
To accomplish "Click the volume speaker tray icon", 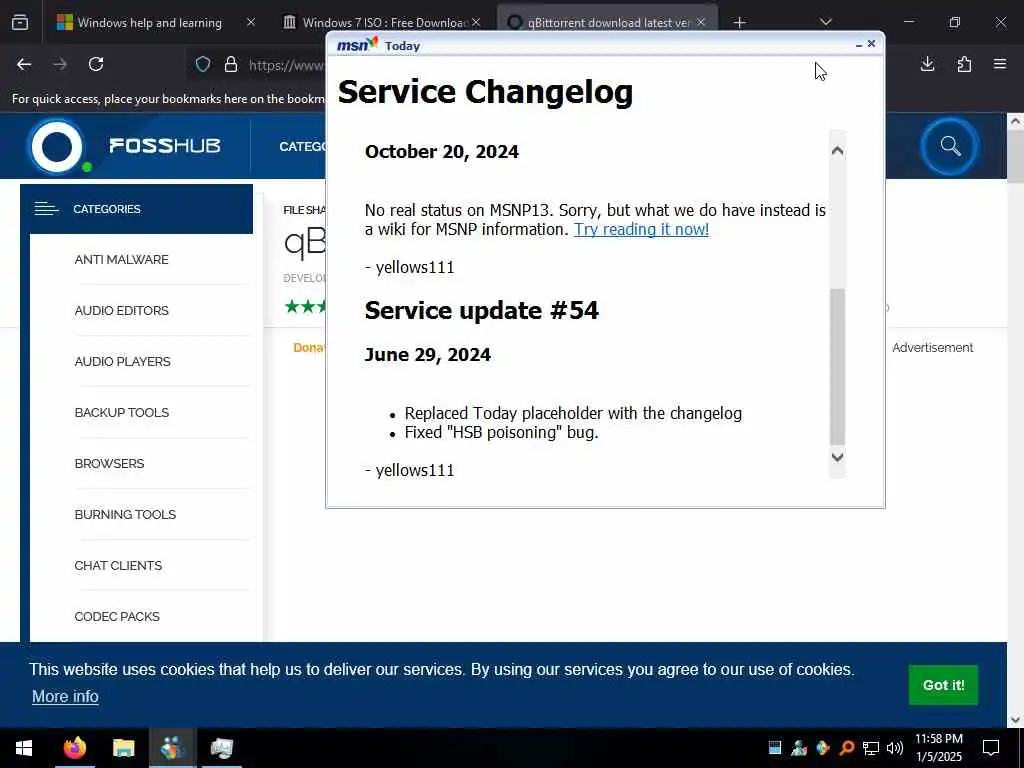I will point(895,748).
